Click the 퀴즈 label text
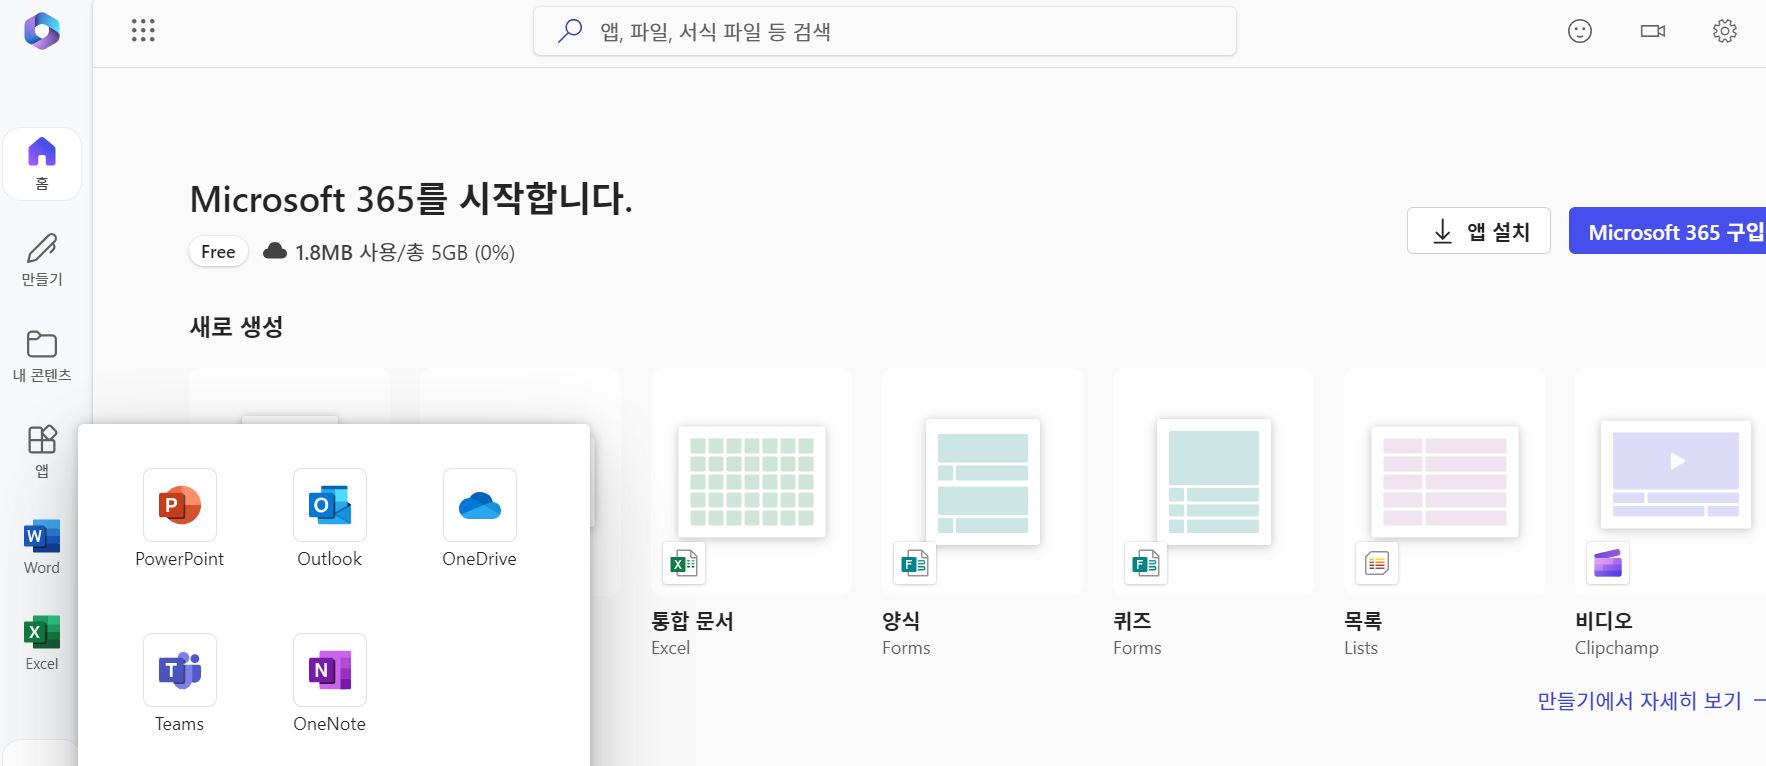Screen dimensions: 1766x766 coord(1132,621)
